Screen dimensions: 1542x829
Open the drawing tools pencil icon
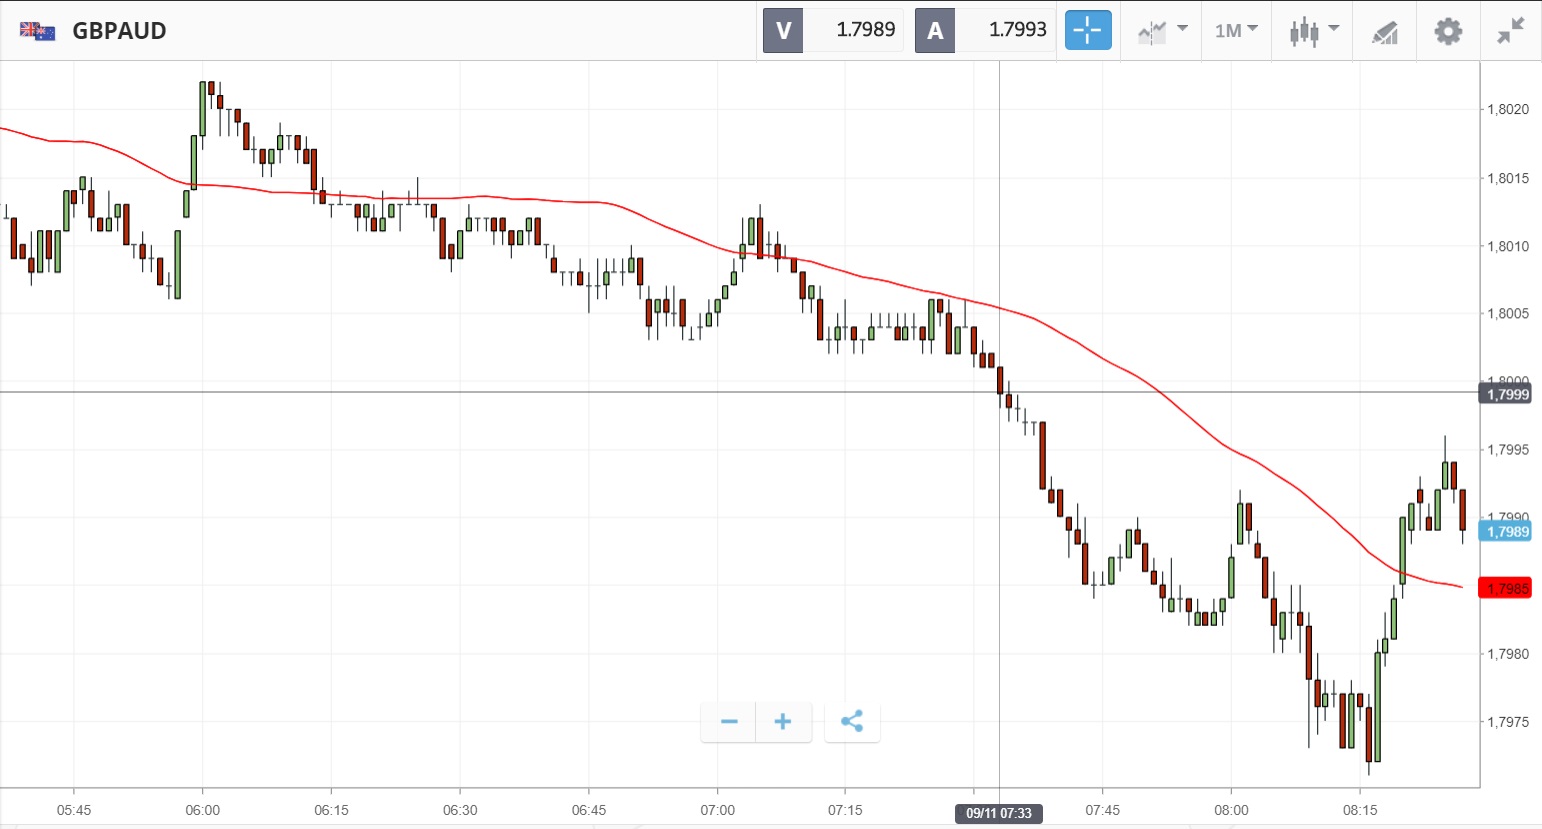click(1385, 32)
